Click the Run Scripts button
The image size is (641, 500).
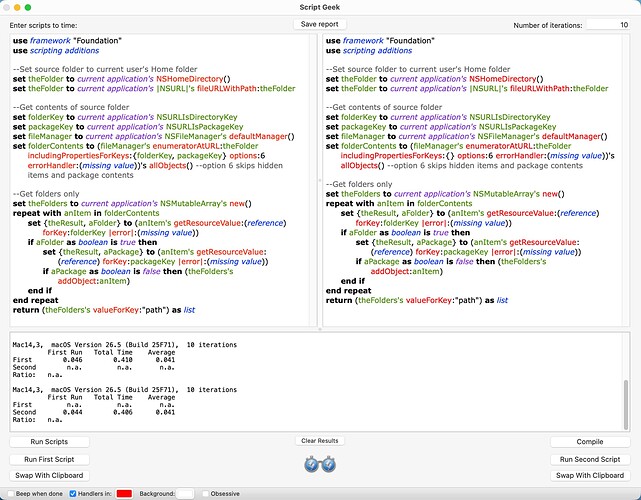49,442
